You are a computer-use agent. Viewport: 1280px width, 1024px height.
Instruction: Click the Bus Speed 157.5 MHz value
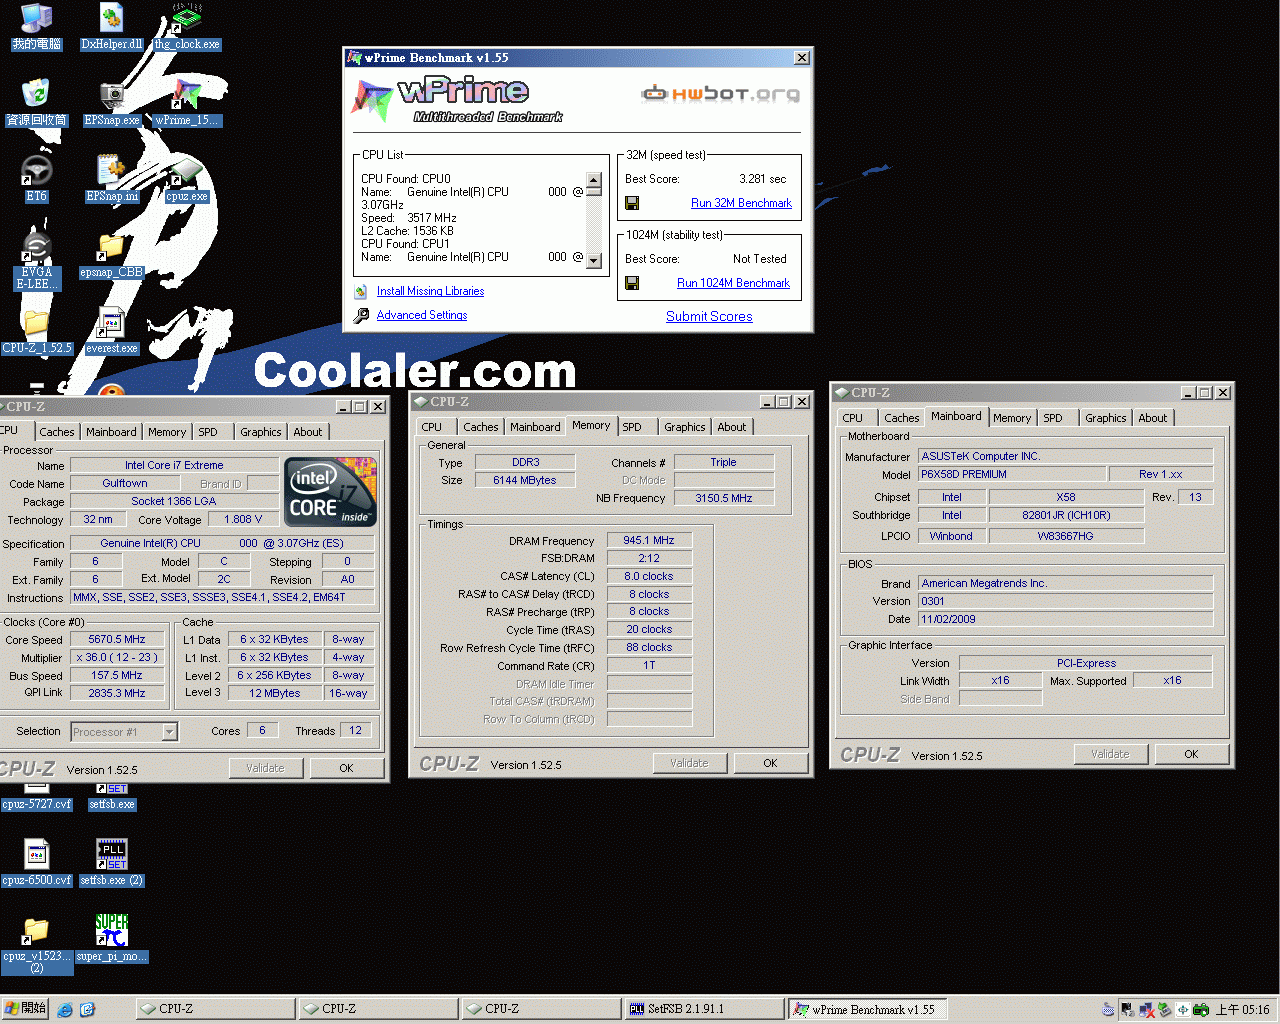[x=117, y=675]
